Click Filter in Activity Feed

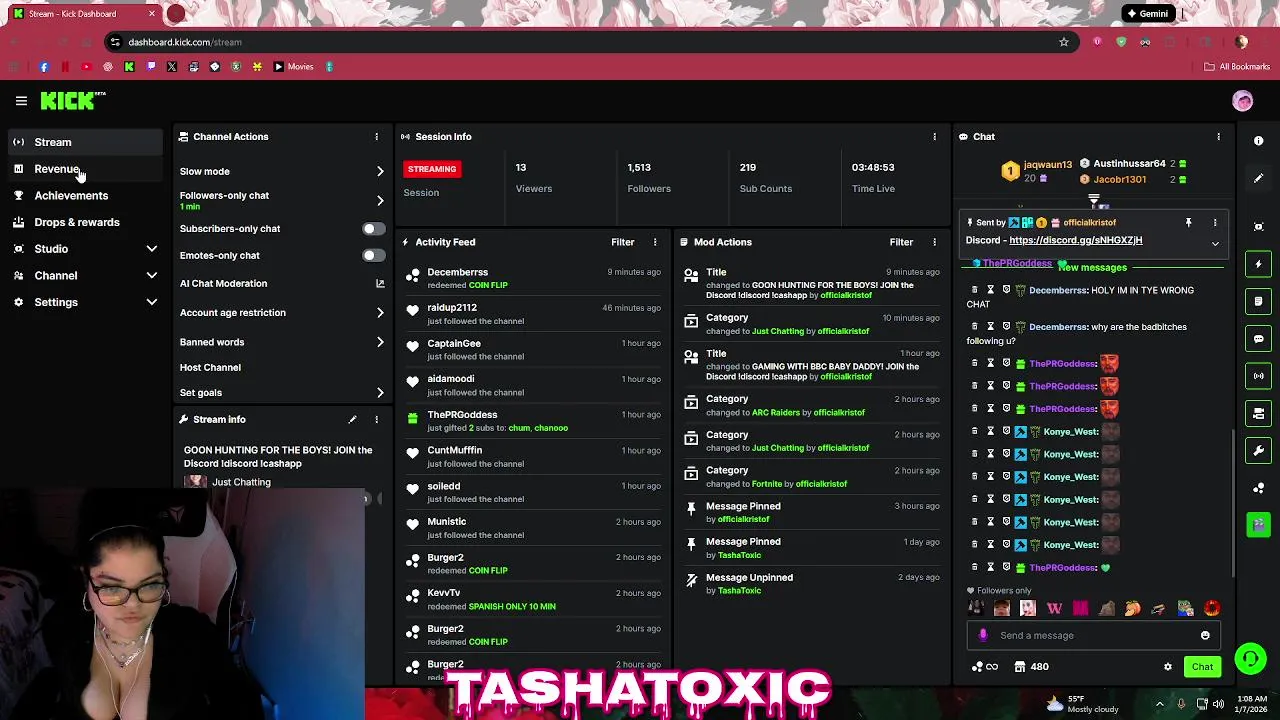click(x=622, y=242)
